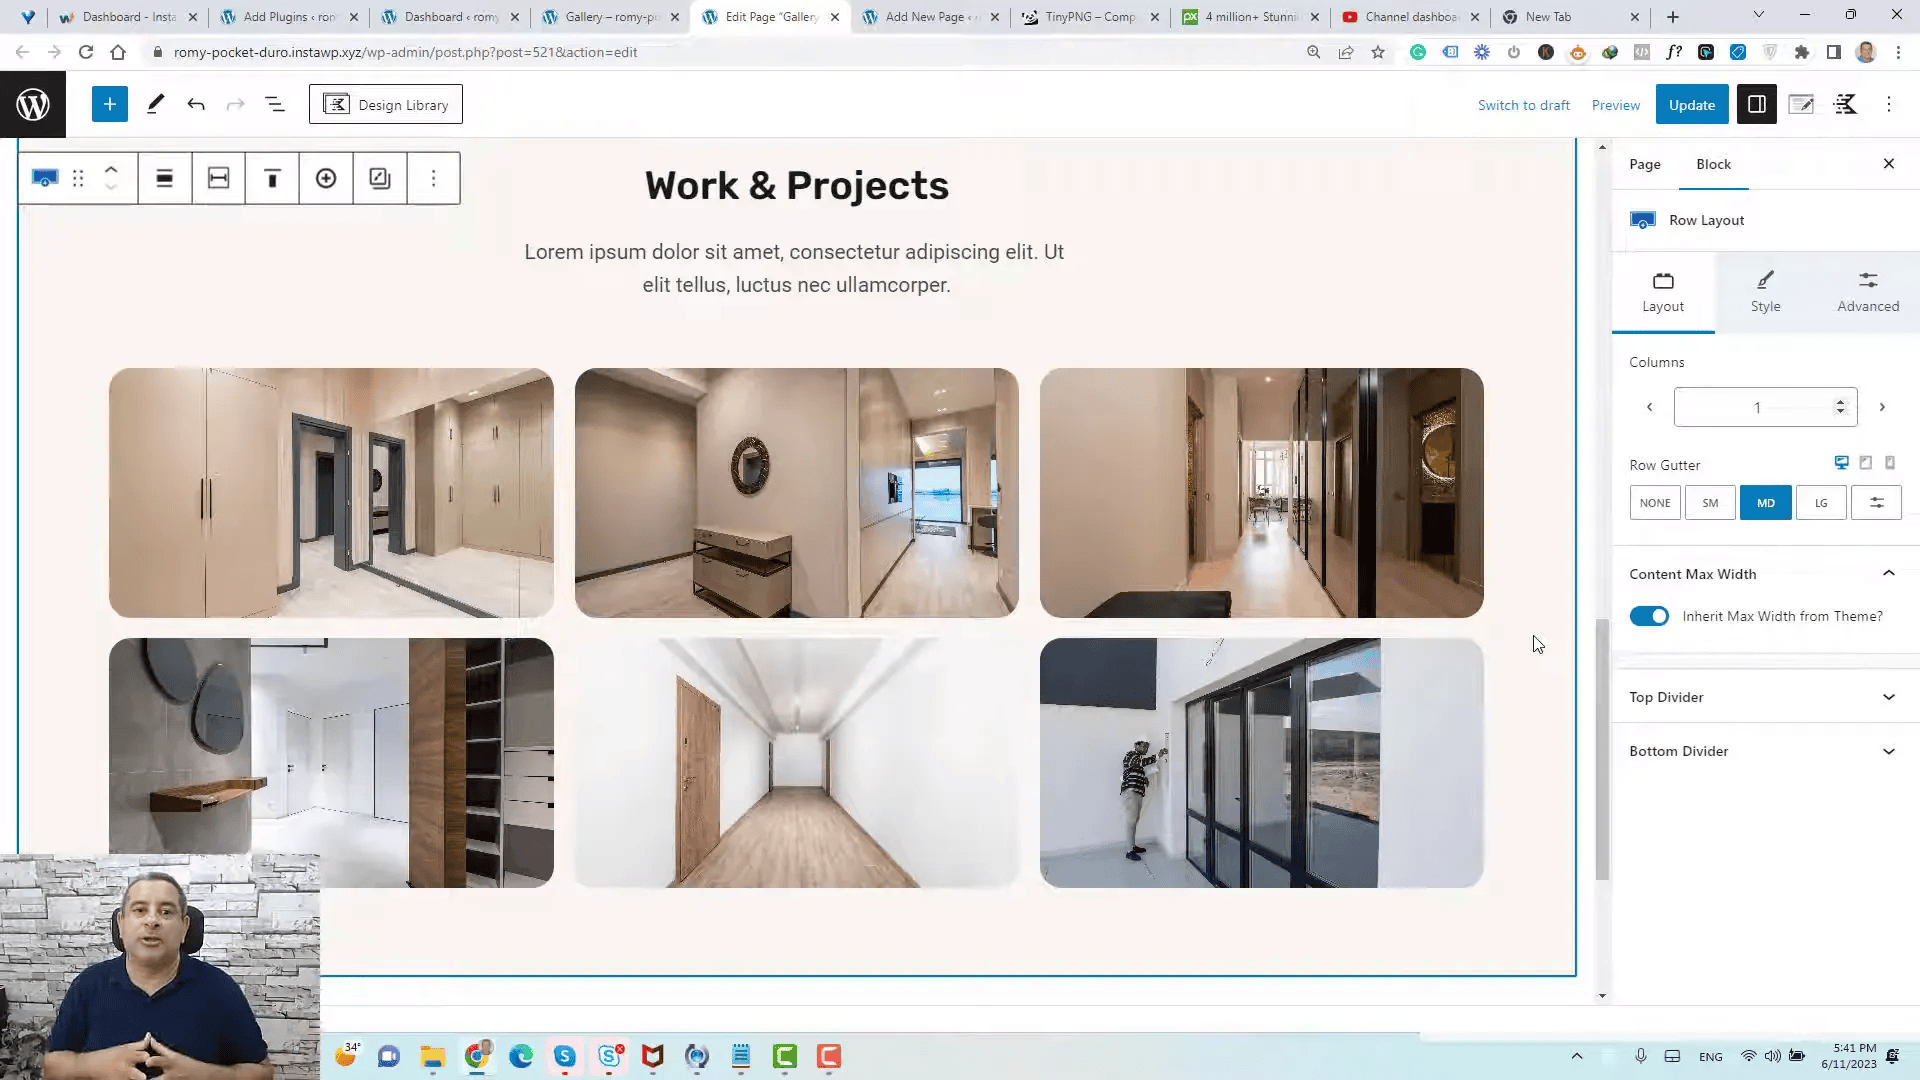Screen dimensions: 1920x1080
Task: Toggle the settings sidebar icon
Action: point(1756,104)
